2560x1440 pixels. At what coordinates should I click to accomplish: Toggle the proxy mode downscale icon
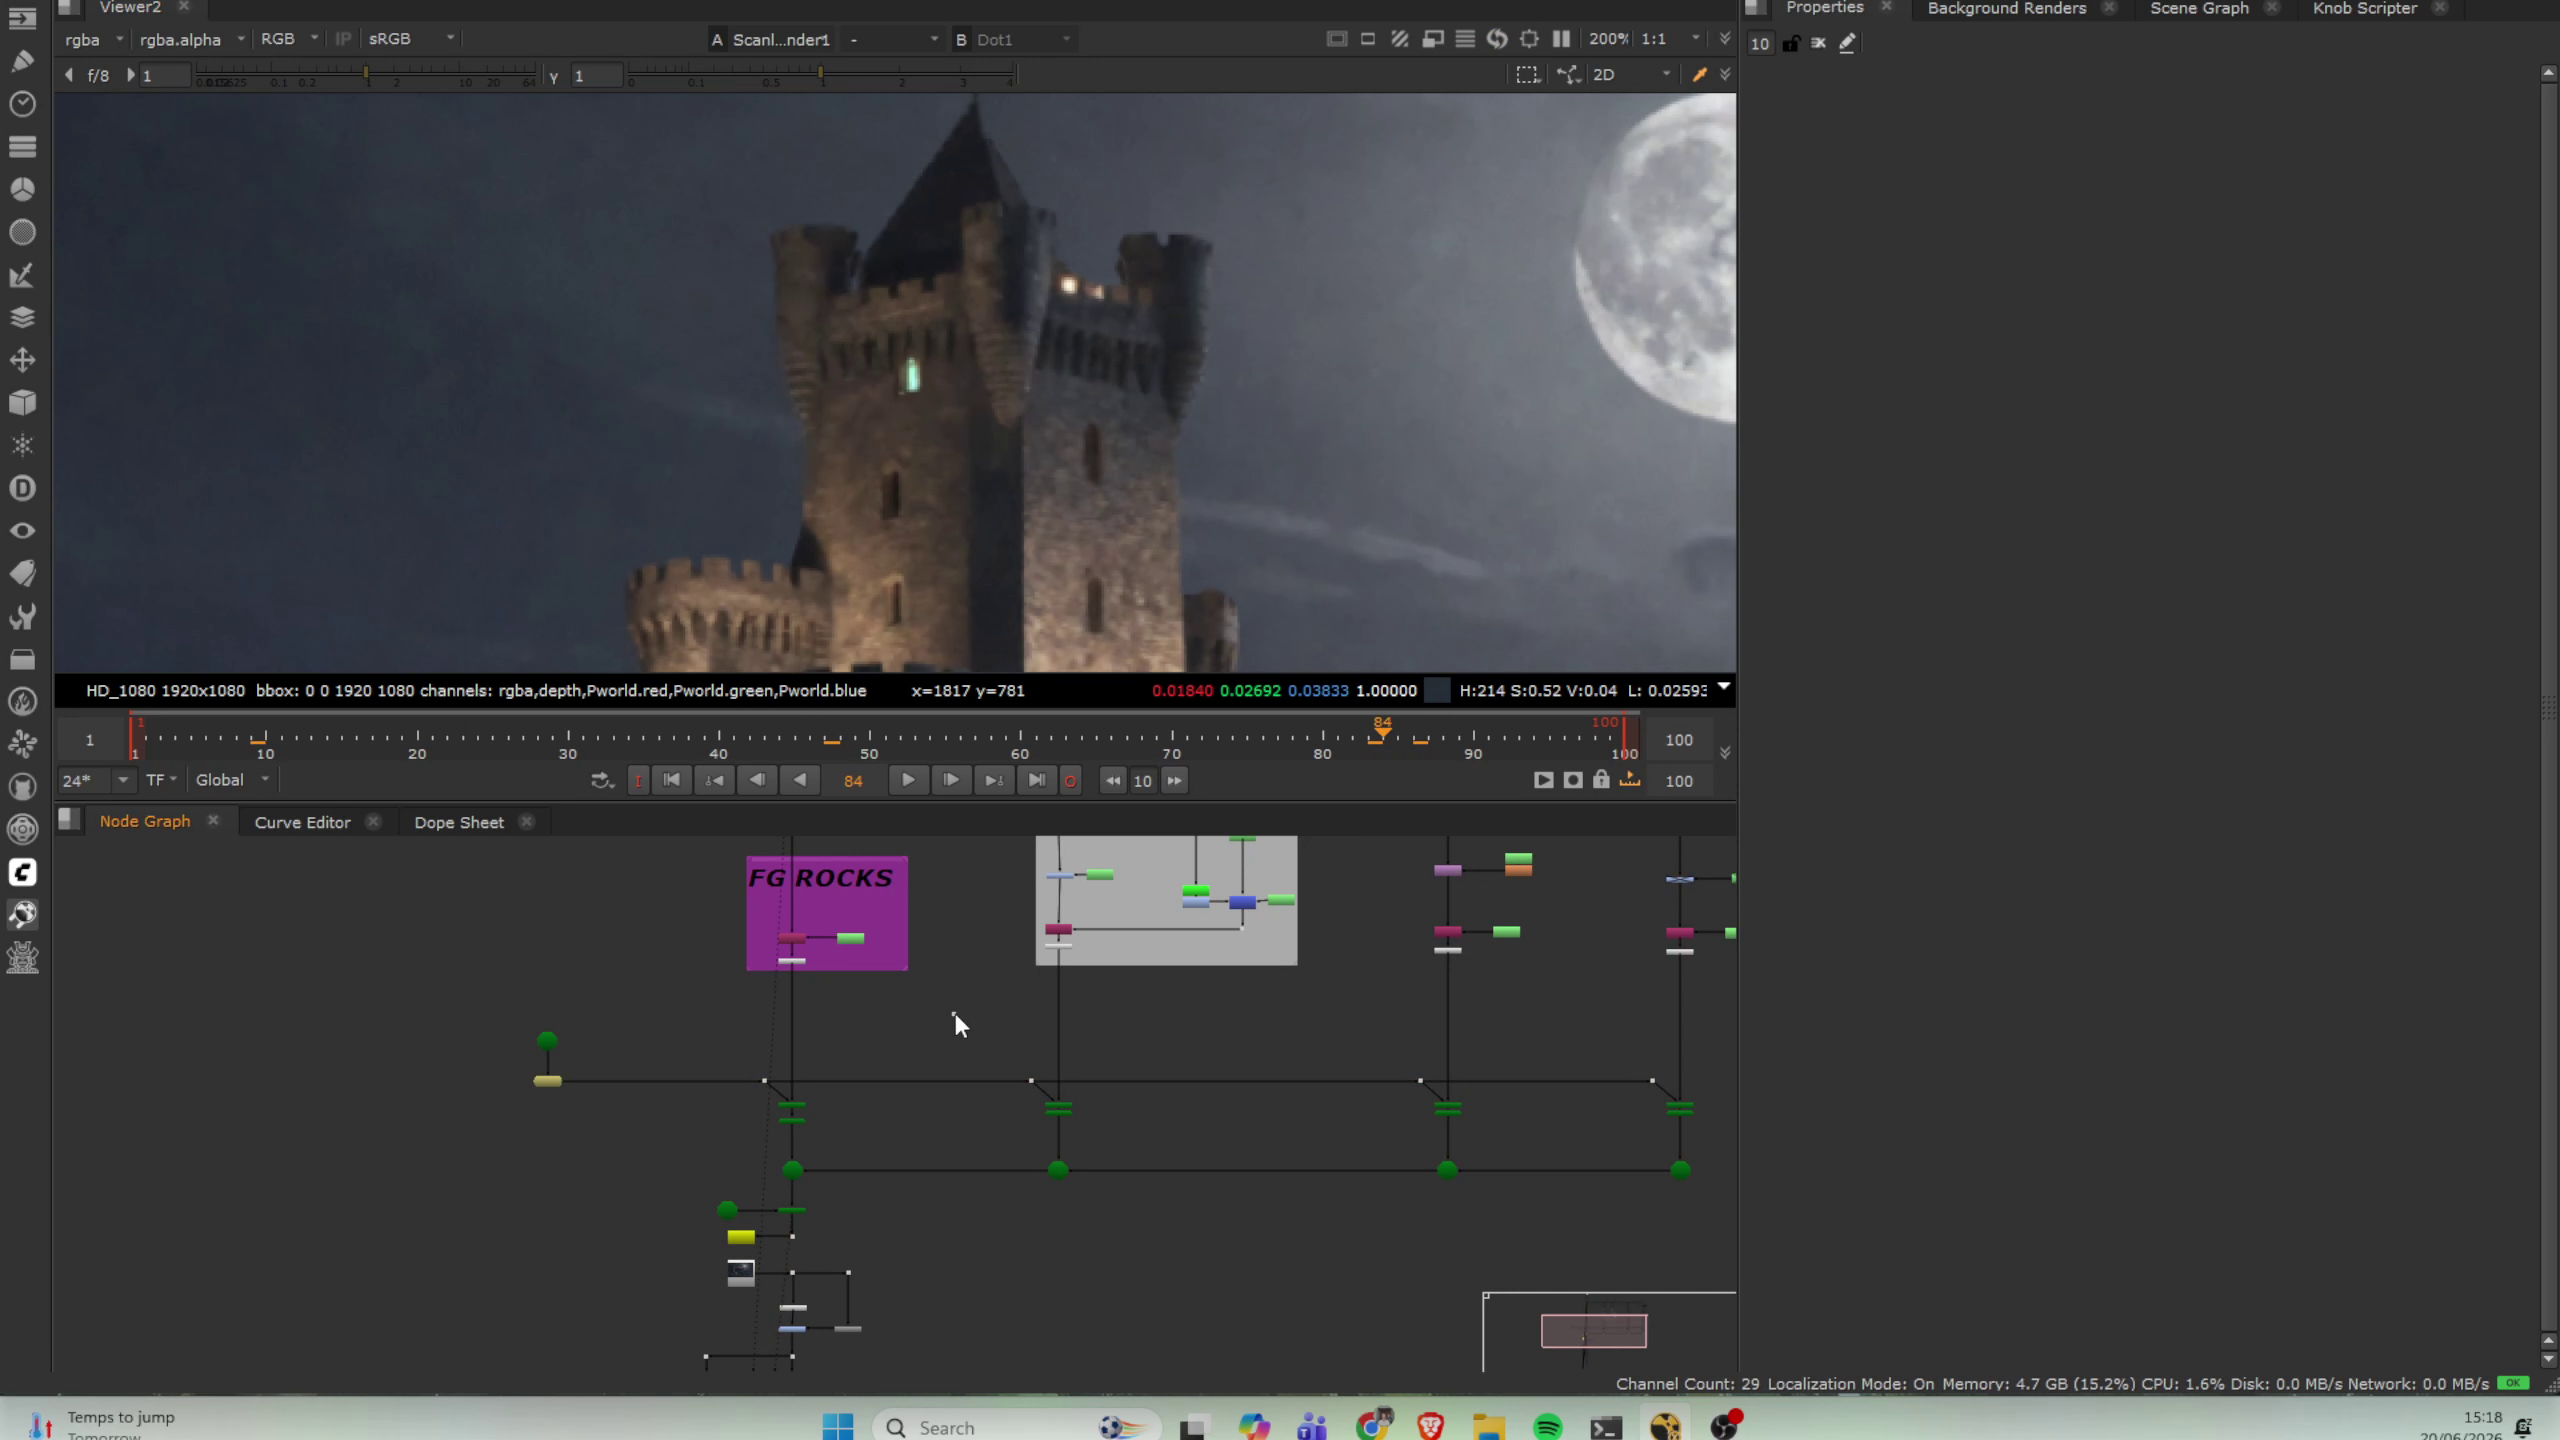(1433, 39)
